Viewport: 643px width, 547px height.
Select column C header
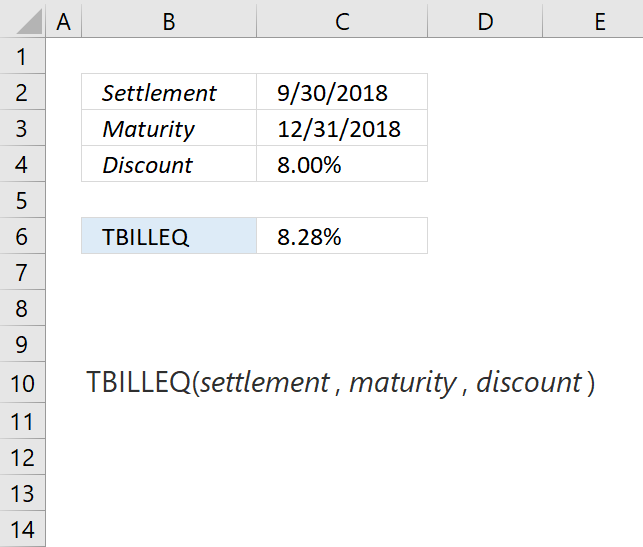[342, 19]
